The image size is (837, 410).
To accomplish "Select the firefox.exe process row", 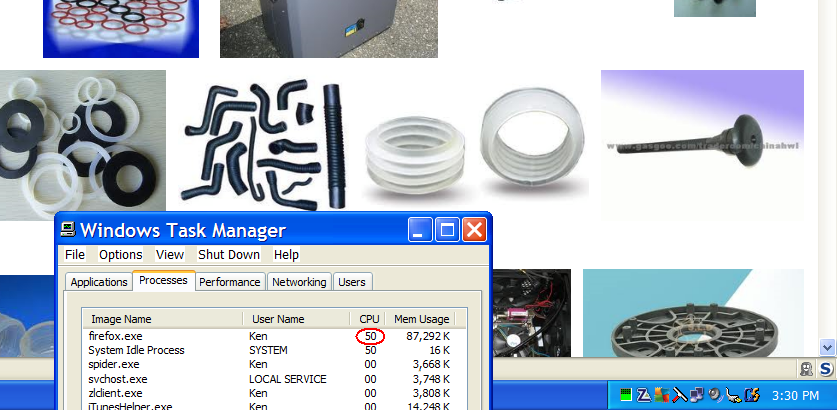I will click(x=273, y=336).
